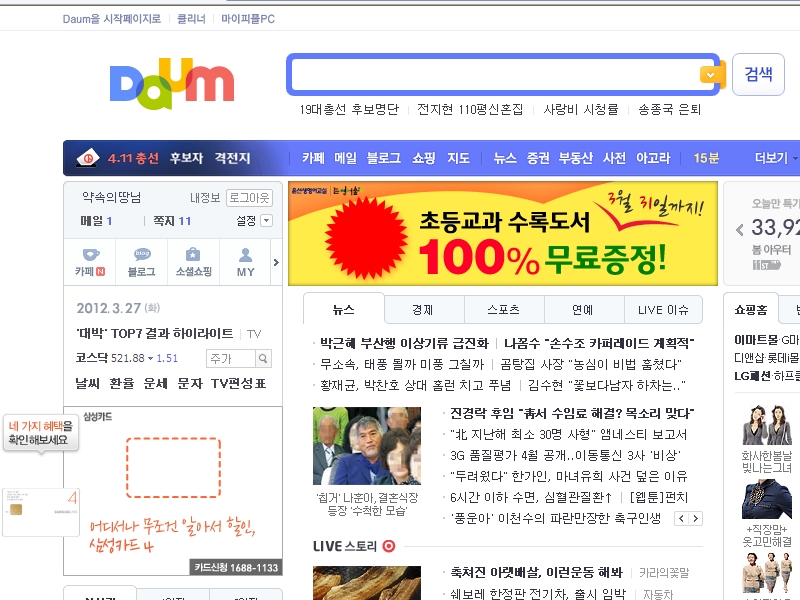The image size is (800, 600).
Task: Open 블로그 in the navigation bar
Action: pyautogui.click(x=384, y=158)
